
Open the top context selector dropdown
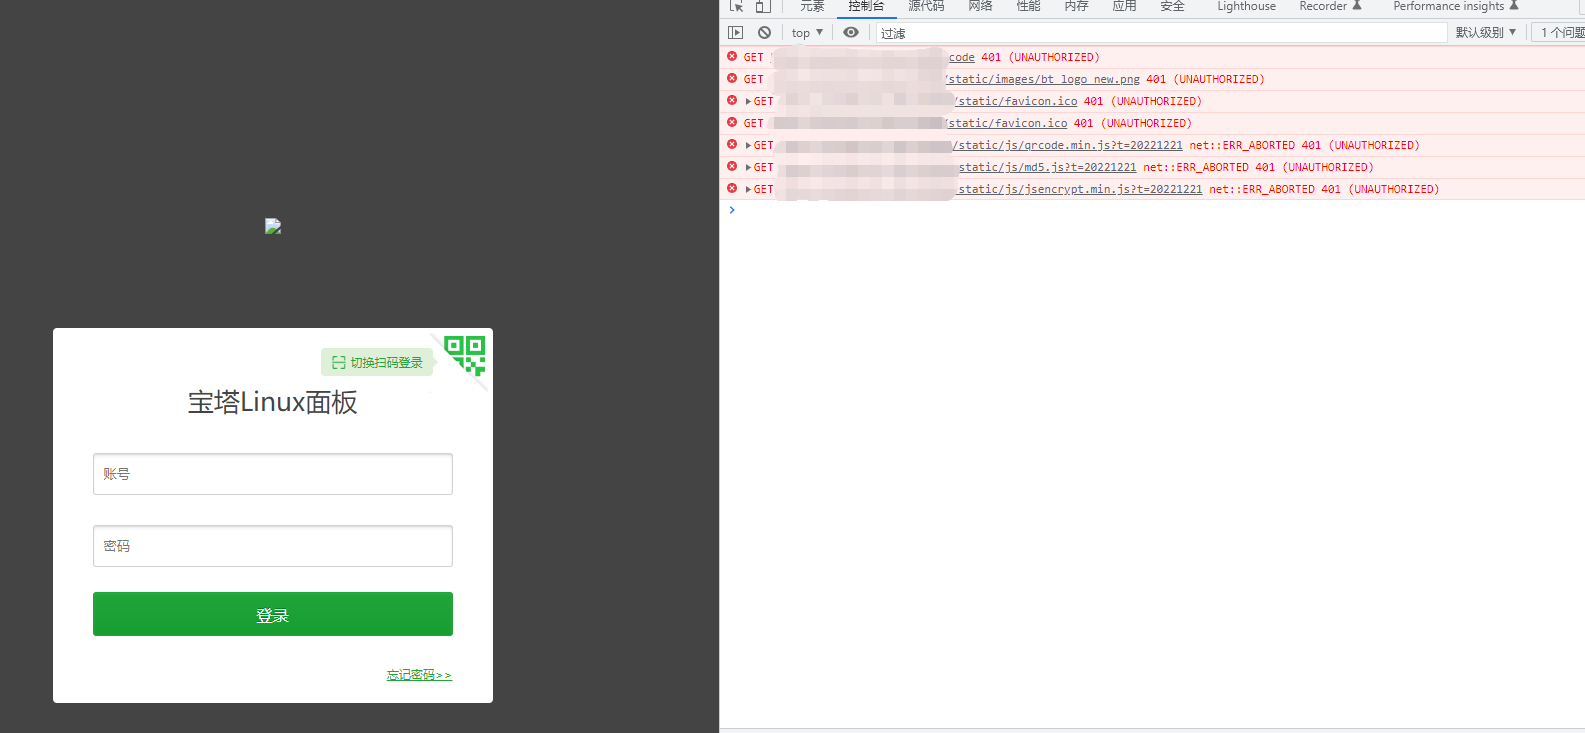(807, 33)
